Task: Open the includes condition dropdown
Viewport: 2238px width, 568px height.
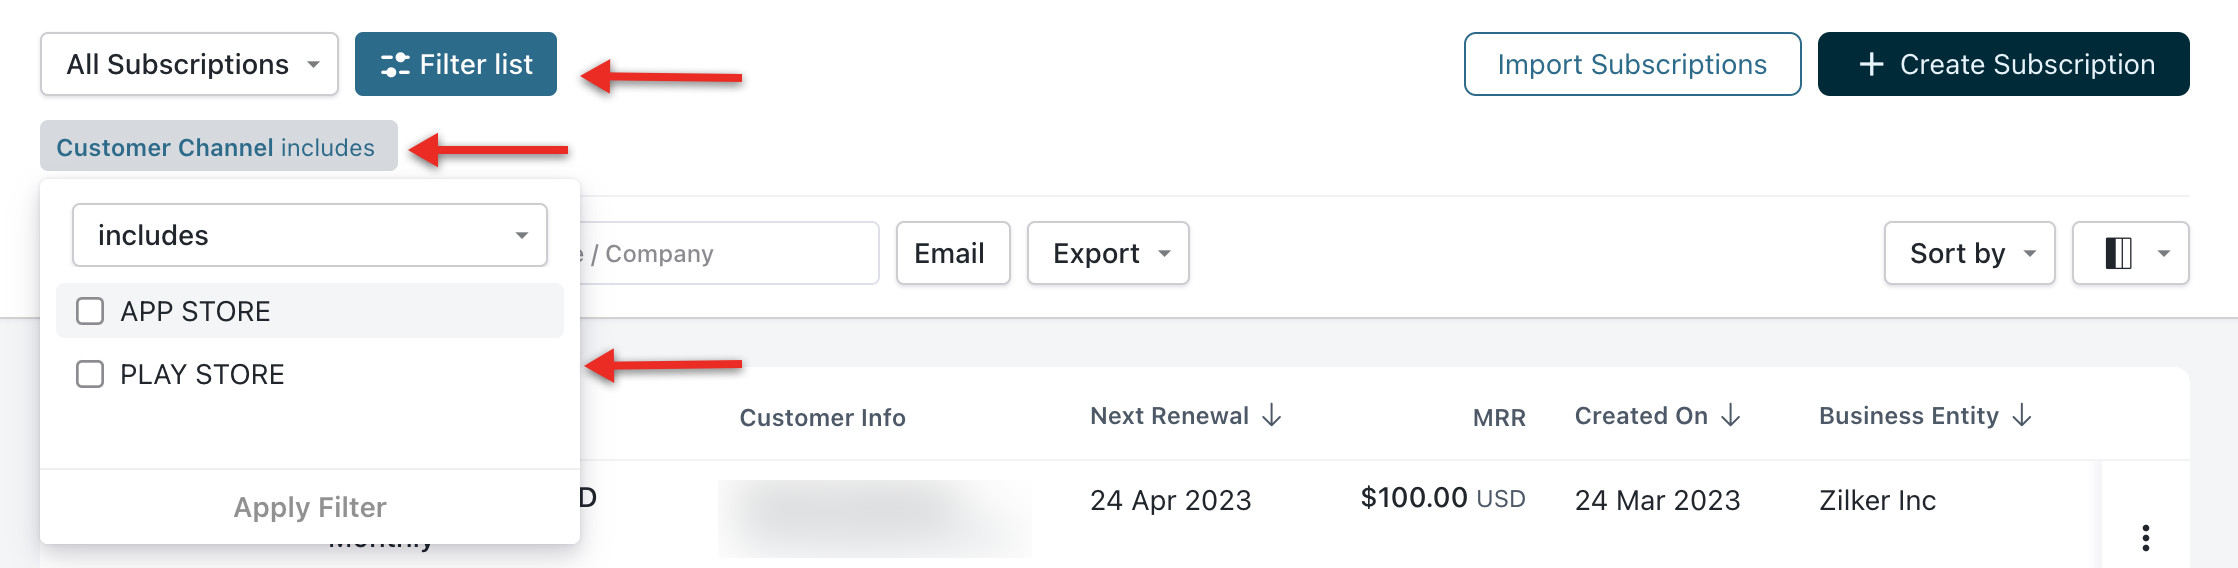Action: [309, 235]
